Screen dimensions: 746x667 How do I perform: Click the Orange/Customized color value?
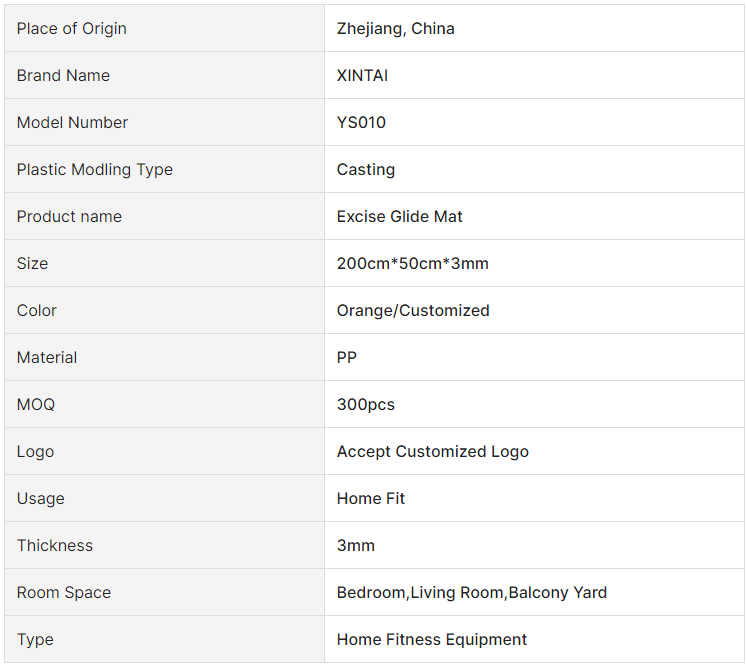coord(413,310)
